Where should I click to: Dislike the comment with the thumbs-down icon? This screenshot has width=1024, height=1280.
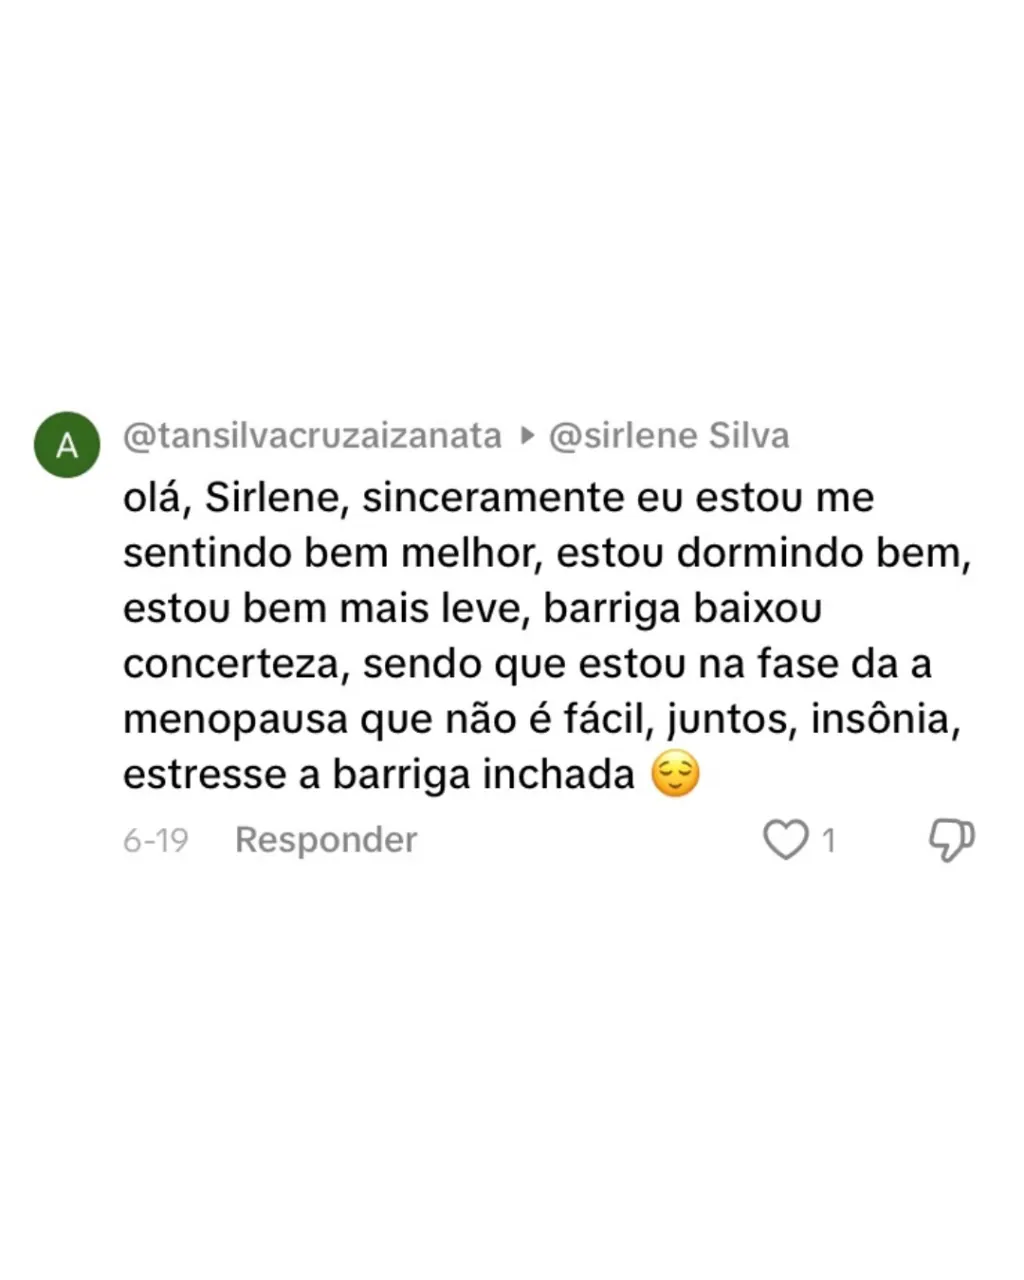pyautogui.click(x=951, y=840)
